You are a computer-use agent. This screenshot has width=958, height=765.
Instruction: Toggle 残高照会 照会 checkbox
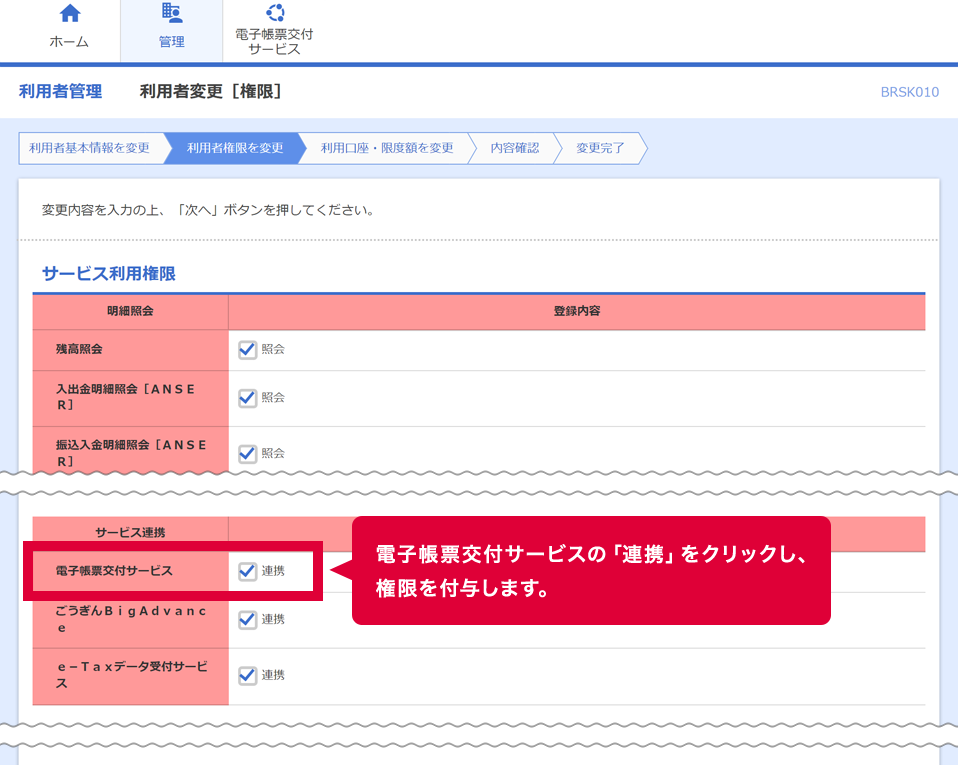[247, 350]
